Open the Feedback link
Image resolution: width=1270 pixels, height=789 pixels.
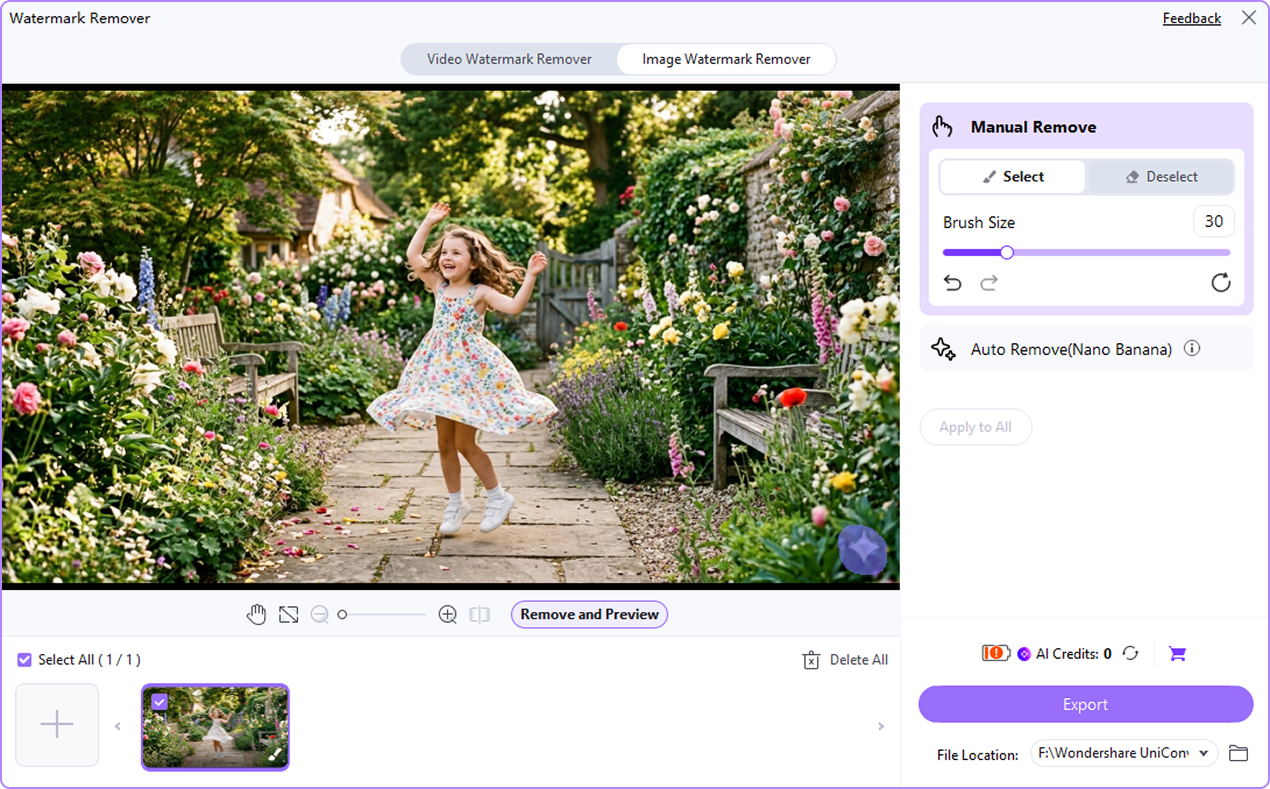pyautogui.click(x=1191, y=18)
